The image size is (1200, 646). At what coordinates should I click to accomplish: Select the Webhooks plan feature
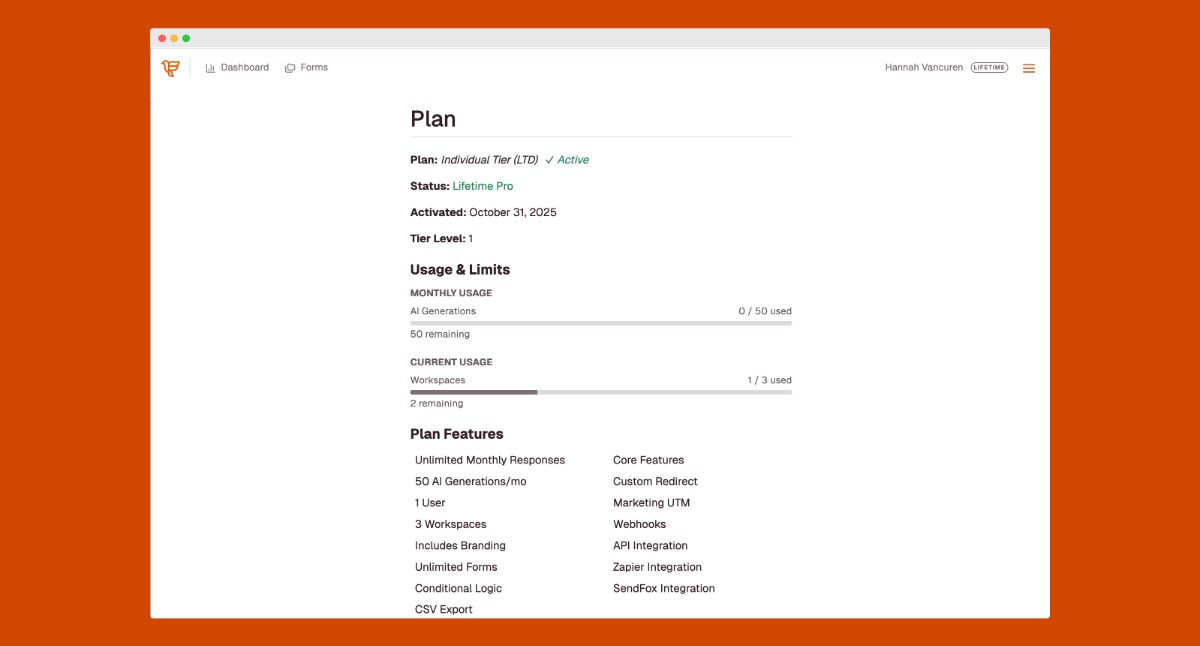639,524
